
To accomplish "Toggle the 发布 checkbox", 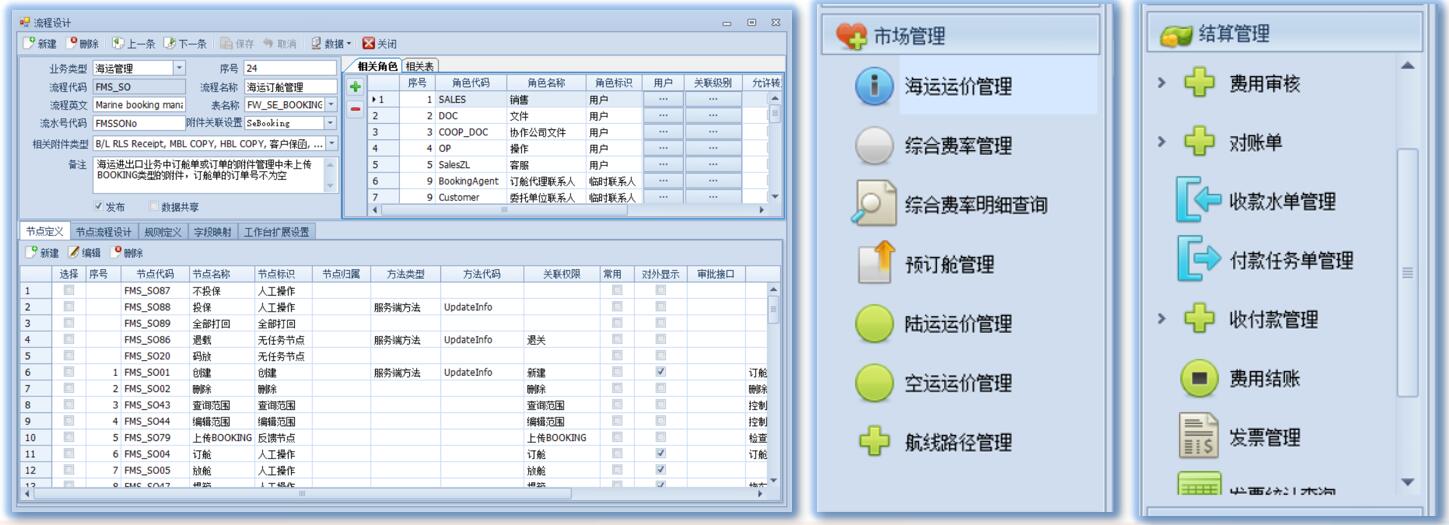I will click(x=99, y=207).
